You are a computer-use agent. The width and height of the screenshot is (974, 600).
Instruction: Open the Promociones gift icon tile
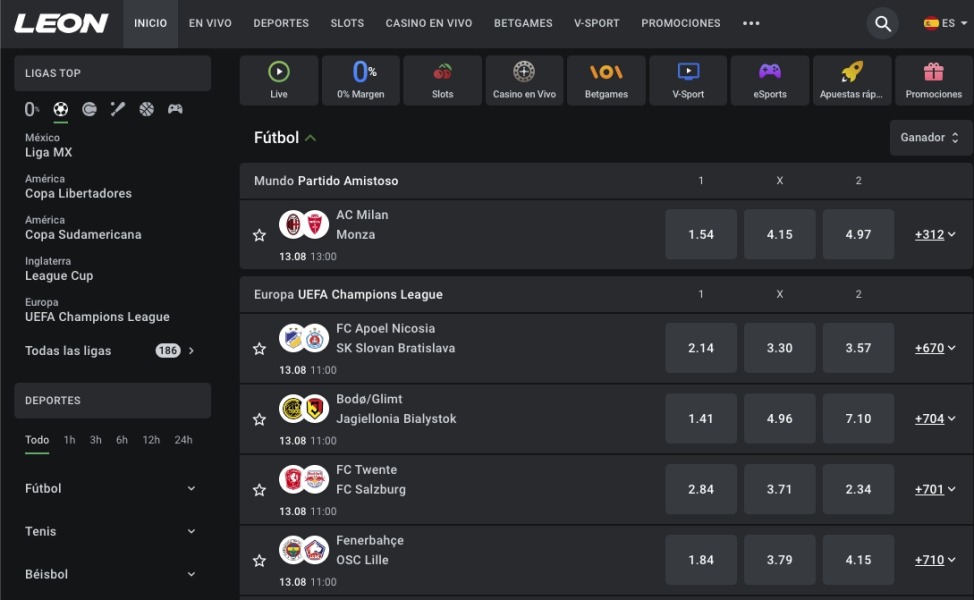tap(934, 80)
